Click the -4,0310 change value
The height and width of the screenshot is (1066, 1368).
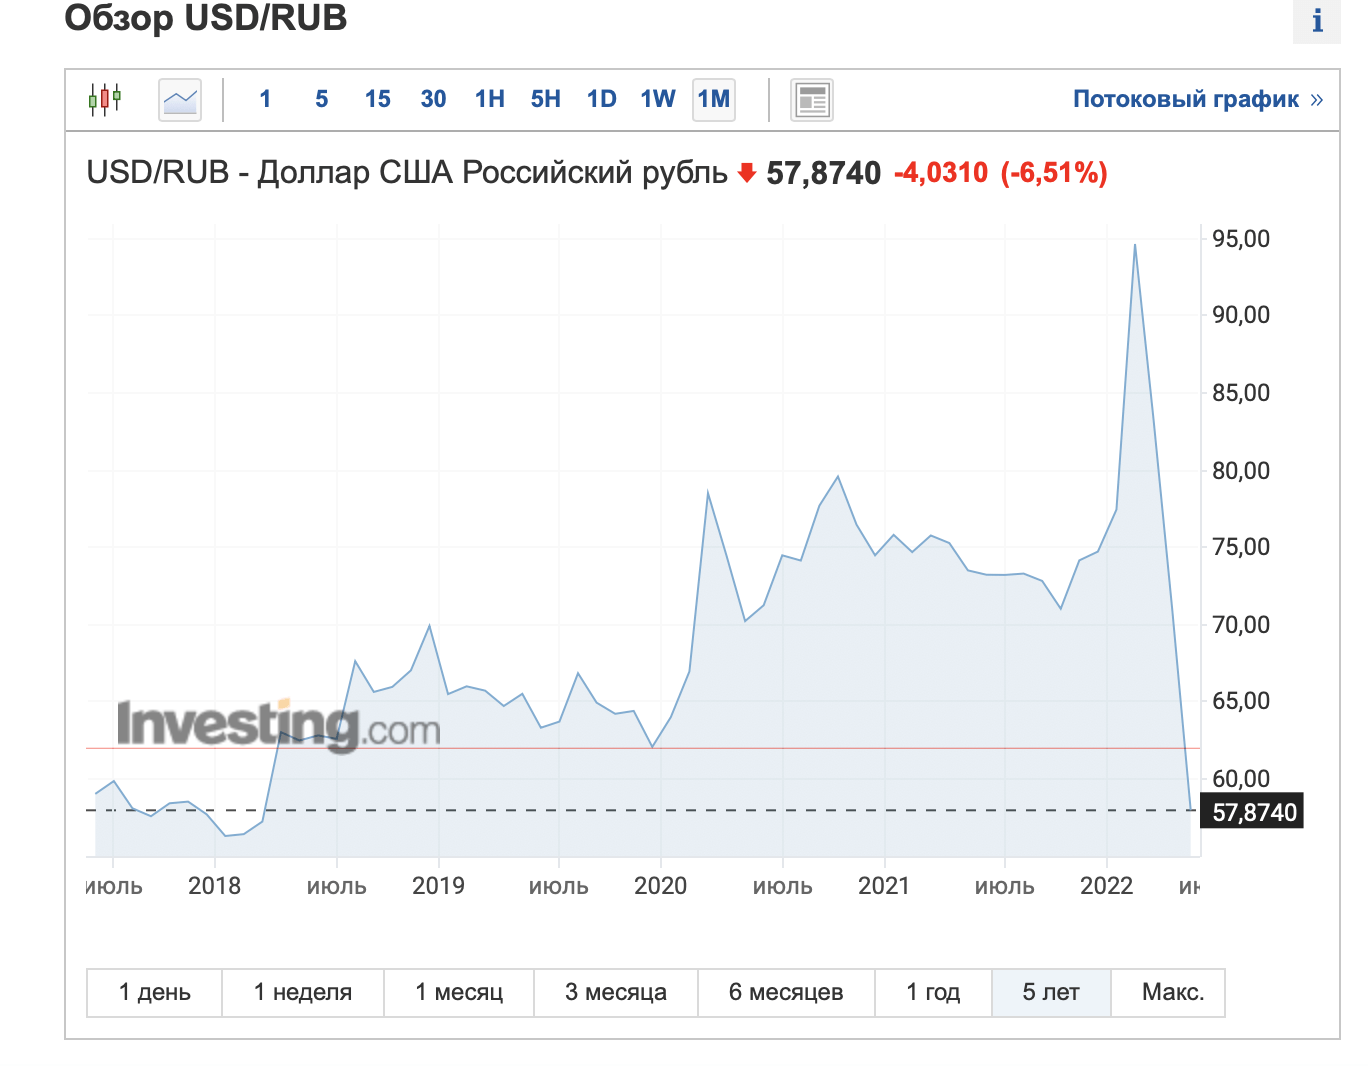[941, 173]
